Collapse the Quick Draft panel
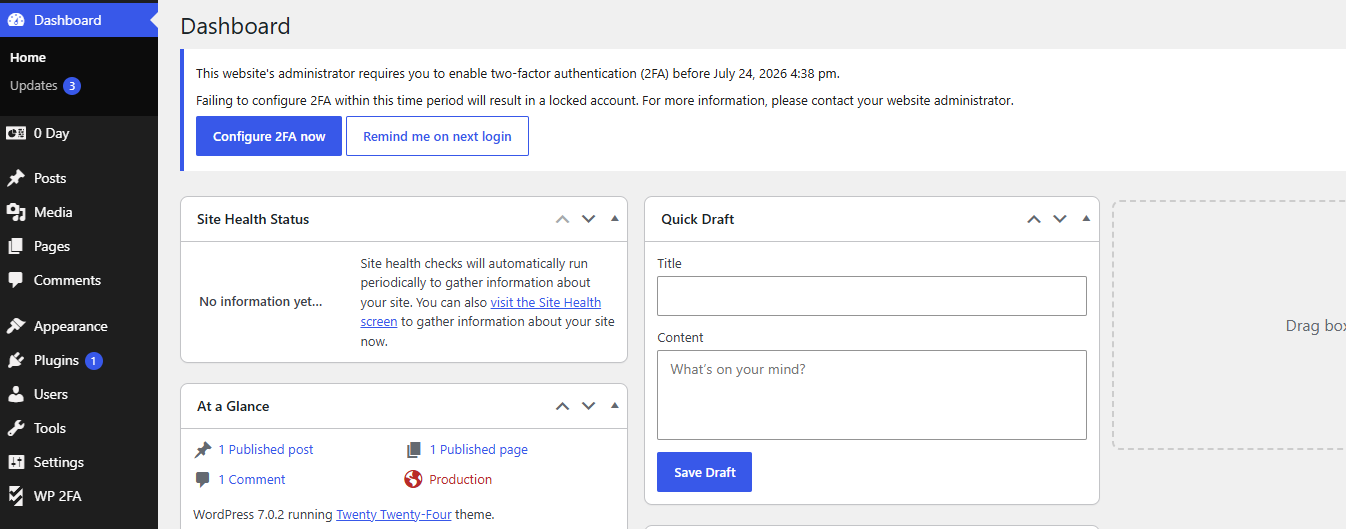The width and height of the screenshot is (1346, 529). [x=1086, y=219]
